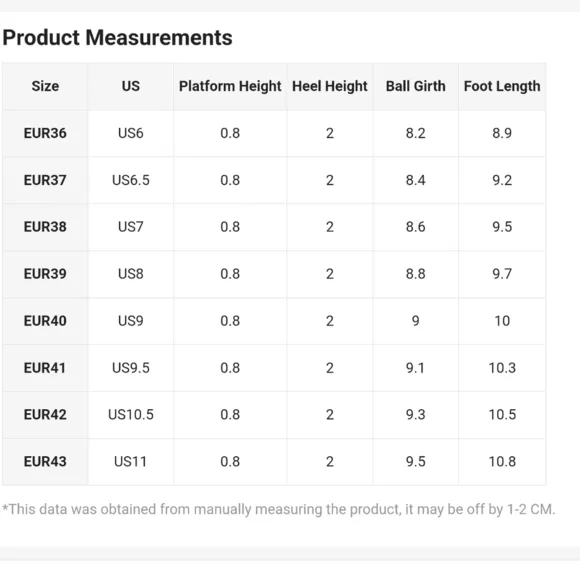Click the US6.5 cell
580x579 pixels.
(x=131, y=180)
